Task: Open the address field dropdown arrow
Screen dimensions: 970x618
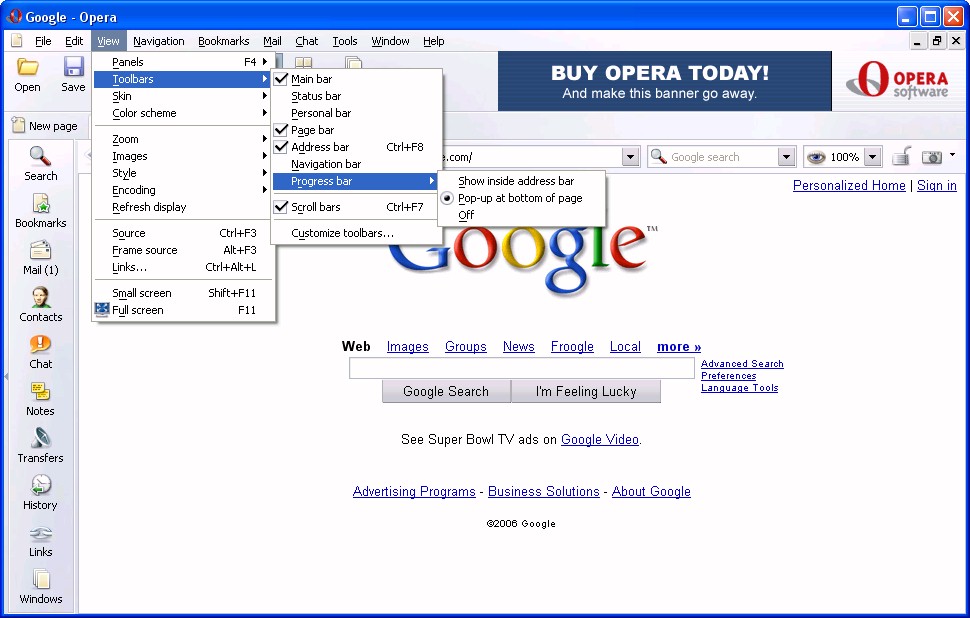Action: coord(630,157)
